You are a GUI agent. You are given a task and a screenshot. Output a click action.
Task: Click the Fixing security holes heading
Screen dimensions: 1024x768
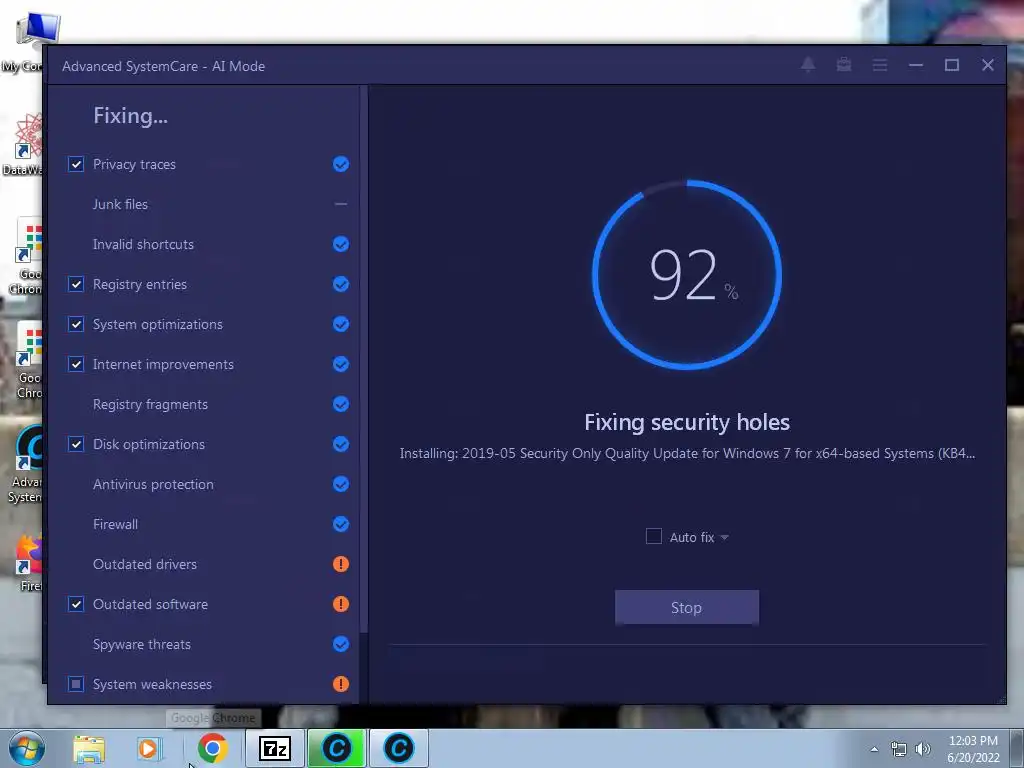pyautogui.click(x=686, y=422)
